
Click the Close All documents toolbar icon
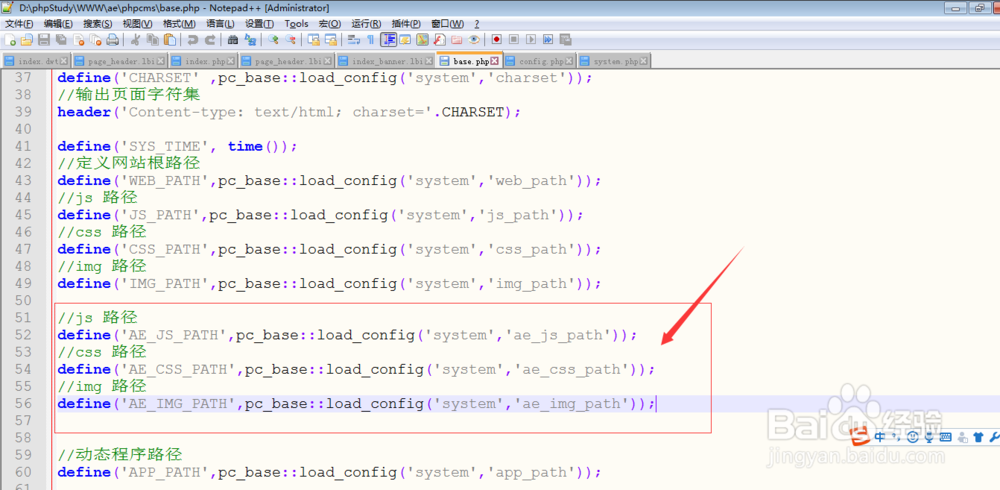96,40
